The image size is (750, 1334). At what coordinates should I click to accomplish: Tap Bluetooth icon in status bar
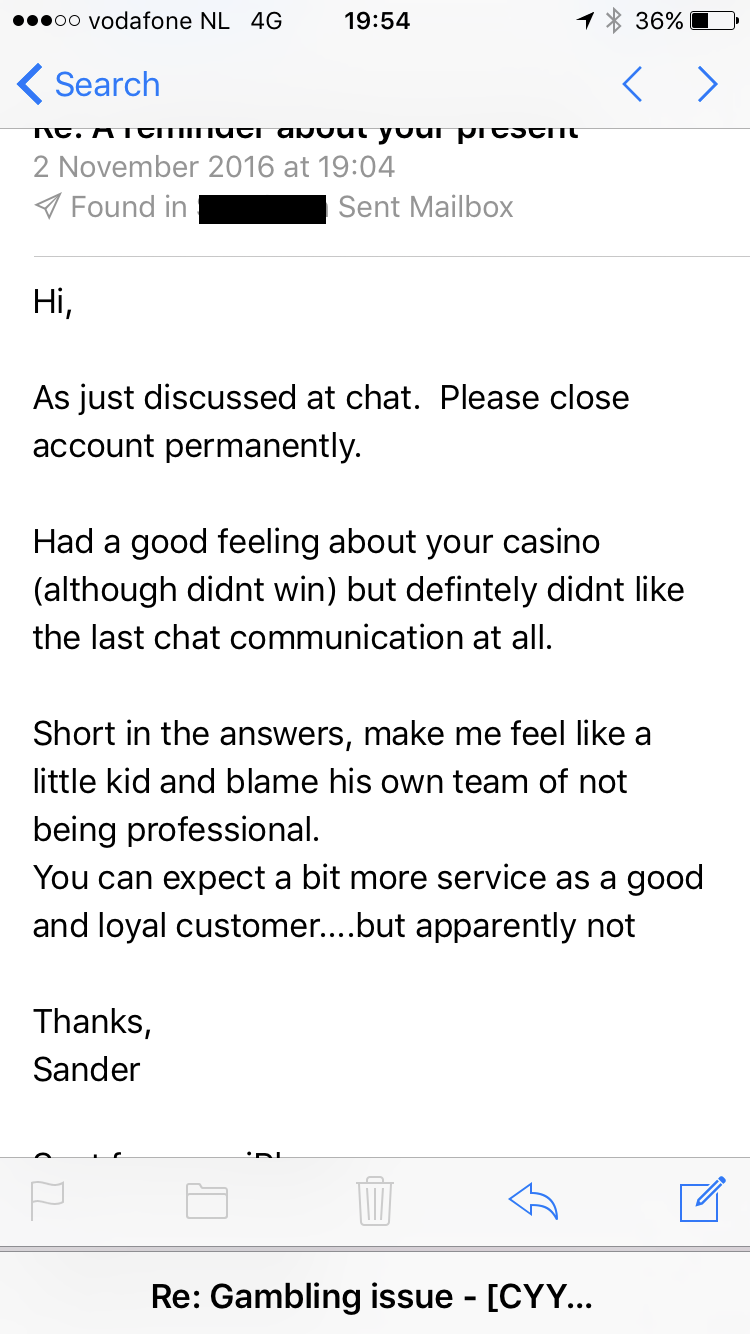click(615, 21)
